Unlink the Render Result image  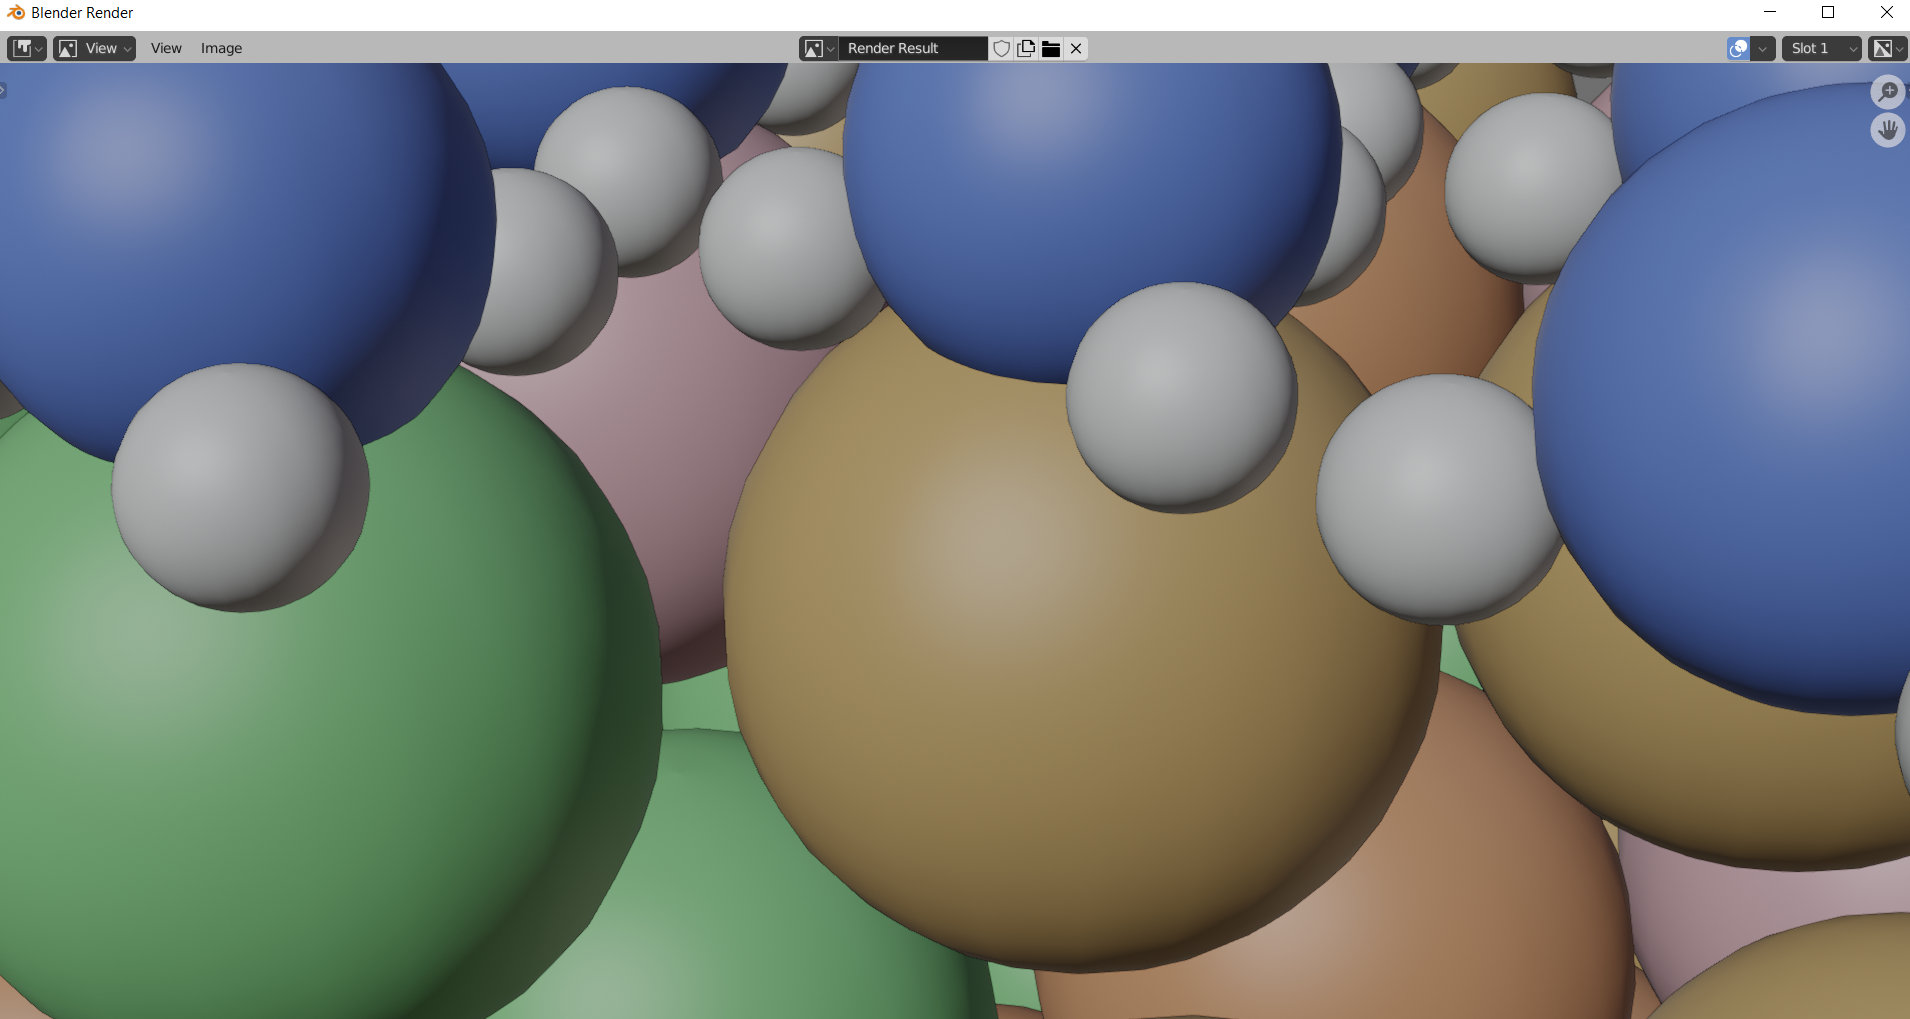(1076, 48)
